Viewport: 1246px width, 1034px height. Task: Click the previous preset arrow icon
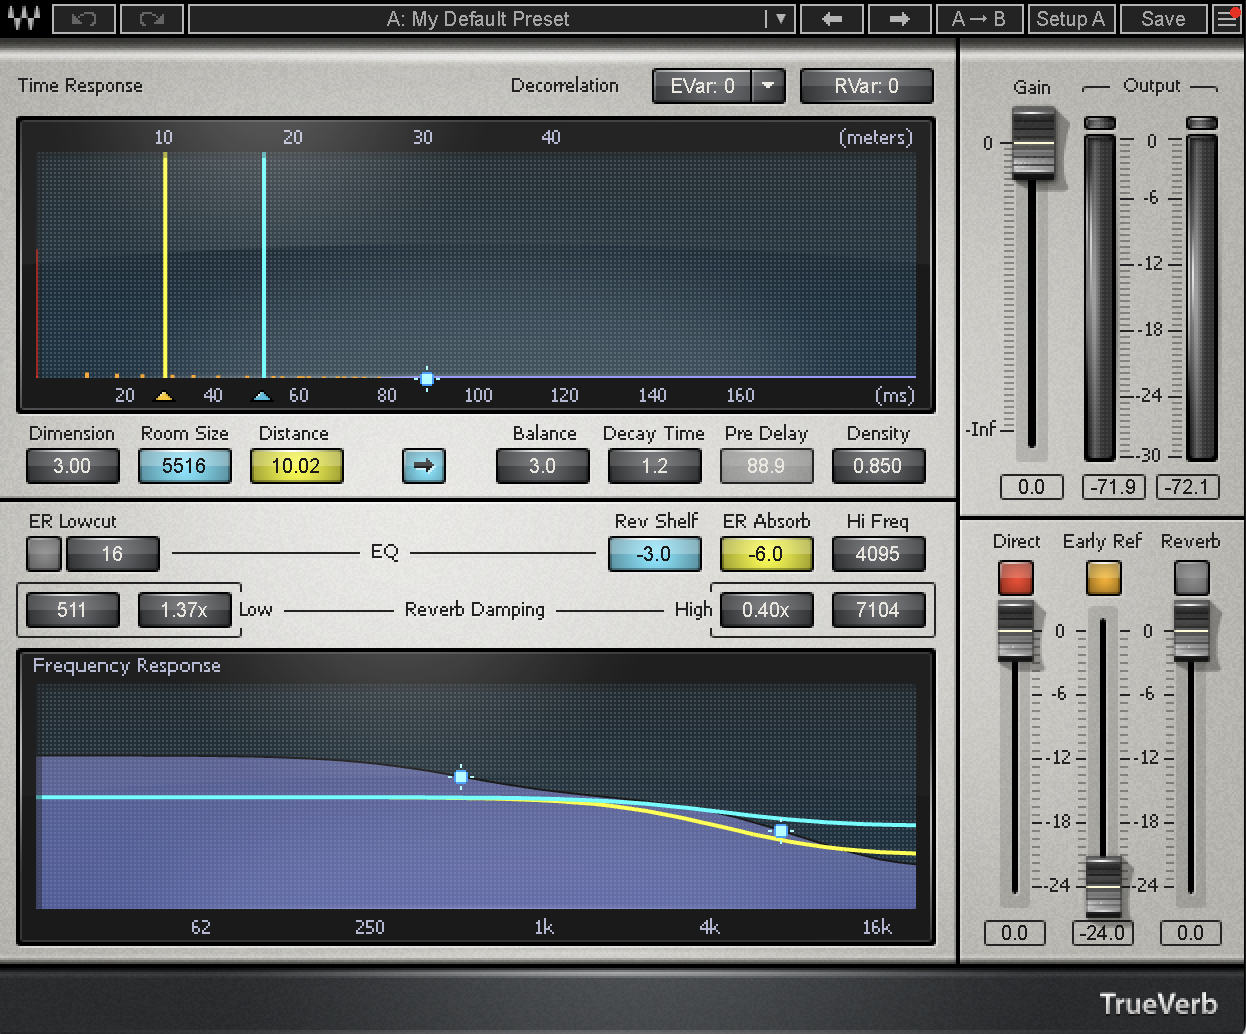click(x=832, y=18)
